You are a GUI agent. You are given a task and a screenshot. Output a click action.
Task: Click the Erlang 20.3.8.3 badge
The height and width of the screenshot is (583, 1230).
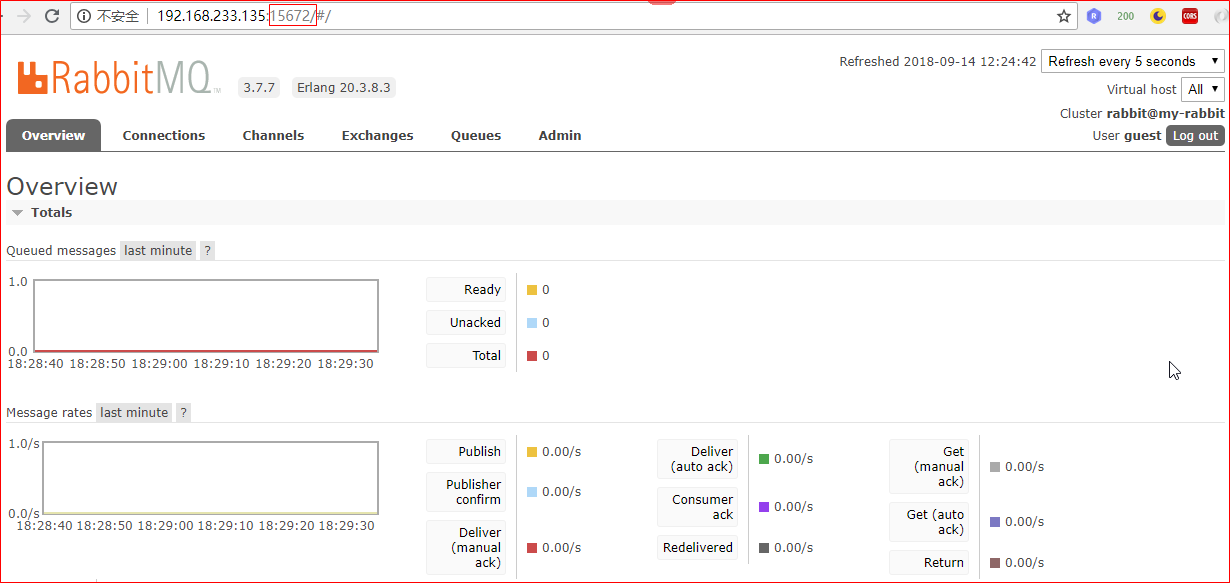click(x=344, y=88)
